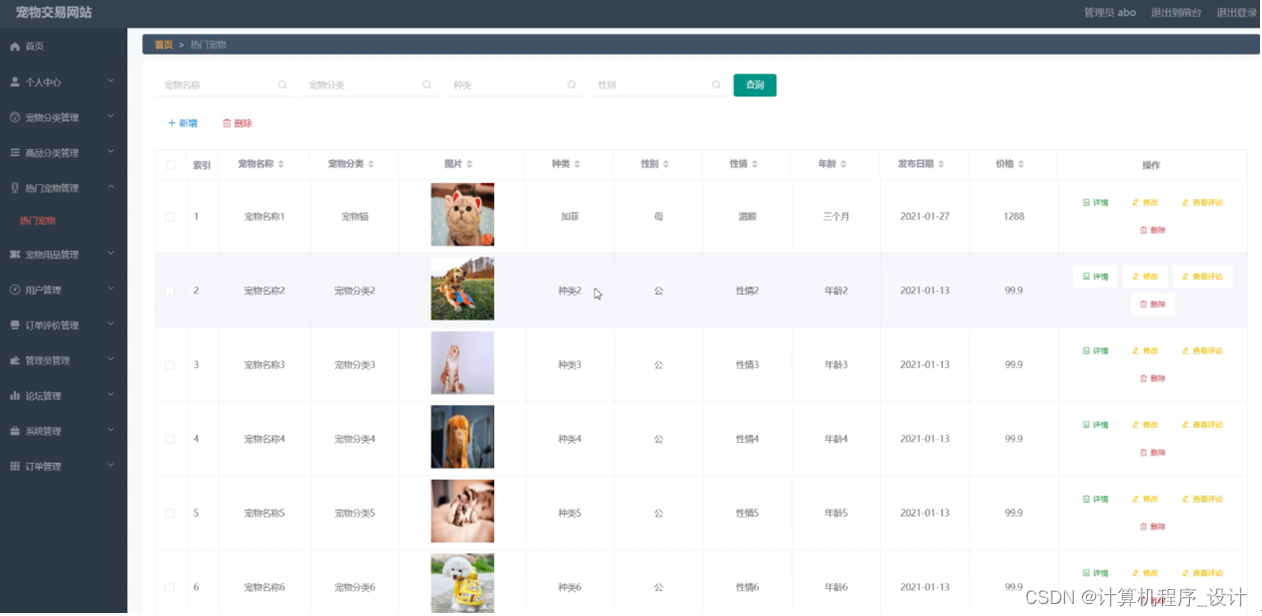
Task: Click the 删除 button above the table
Action: (237, 123)
